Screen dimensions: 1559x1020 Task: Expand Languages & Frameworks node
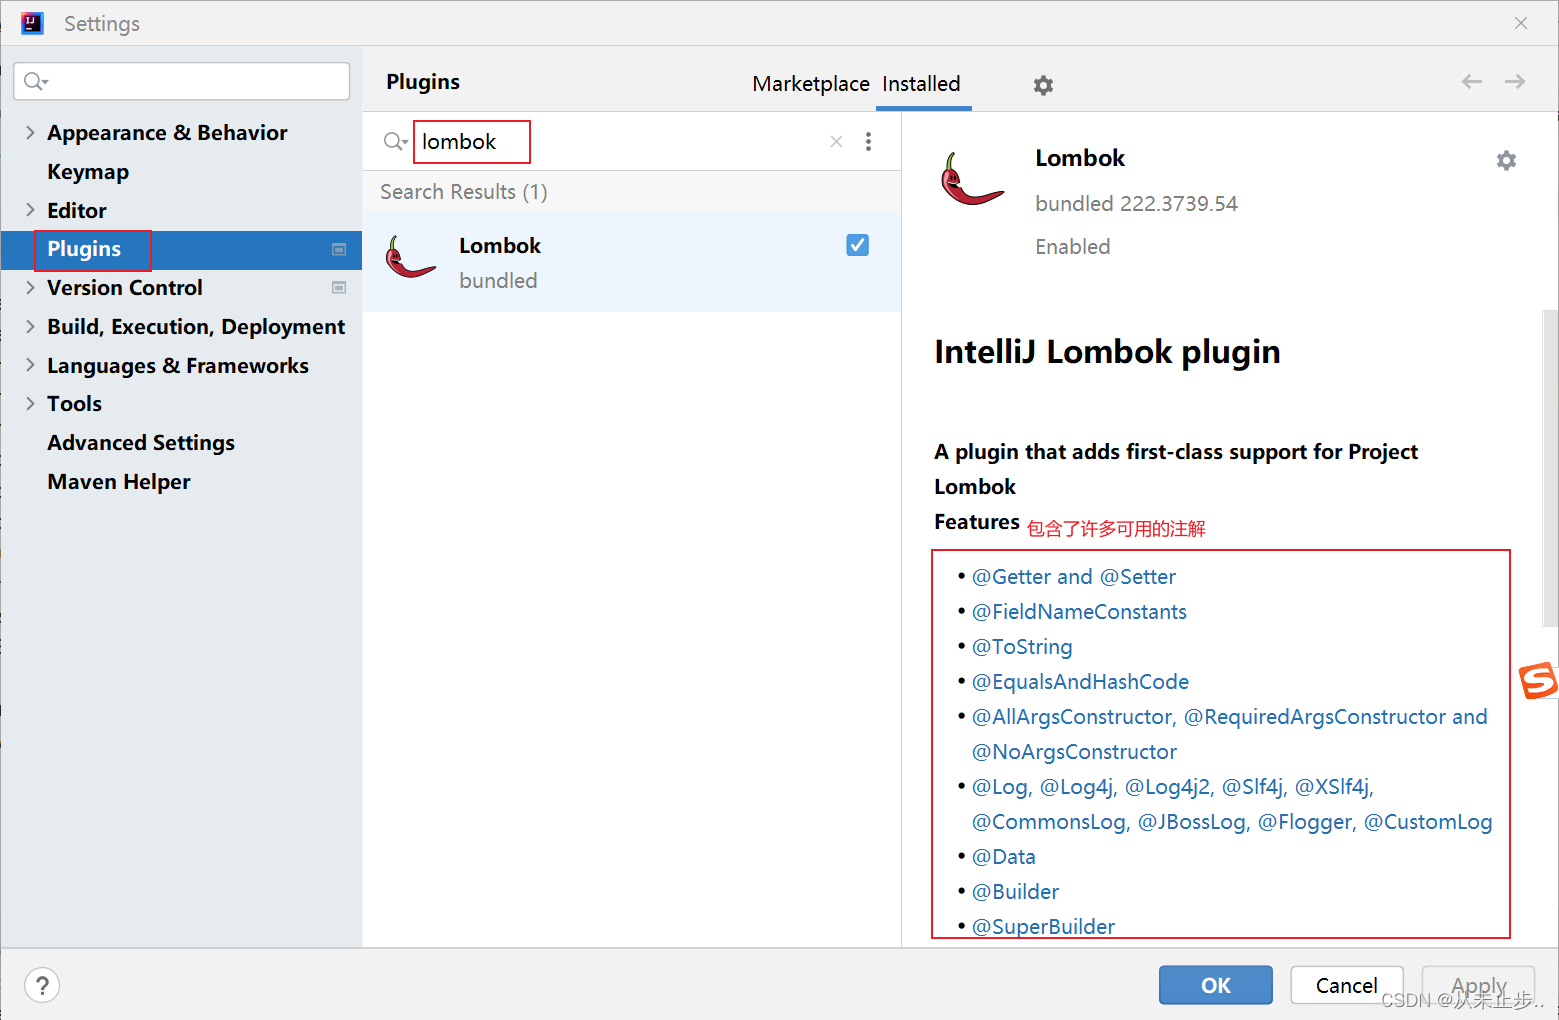coord(30,365)
